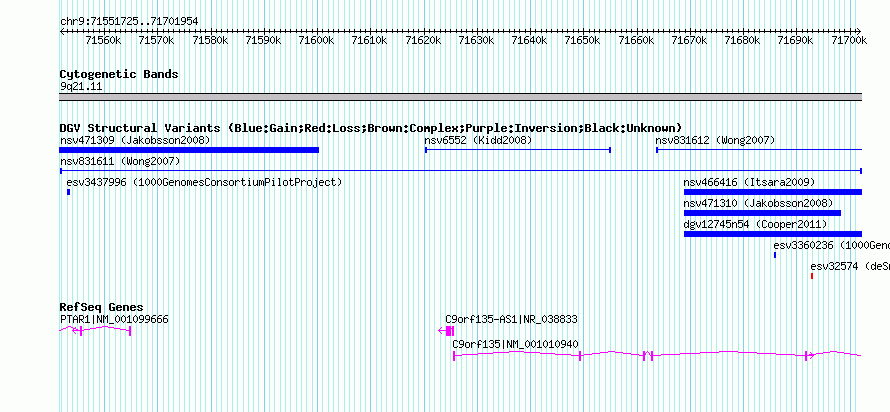Screen dimensions: 890x412
Task: Select the nsv831612 thin blue span line
Action: 759,150
